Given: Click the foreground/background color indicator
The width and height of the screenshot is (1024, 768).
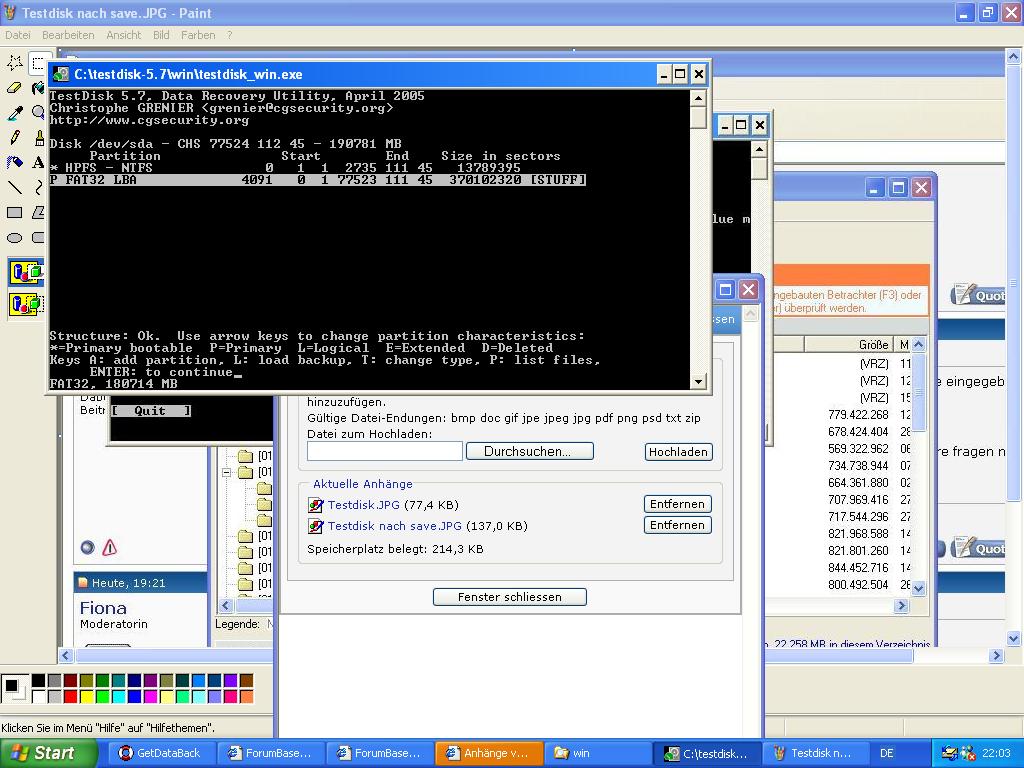Looking at the screenshot, I should pos(14,688).
